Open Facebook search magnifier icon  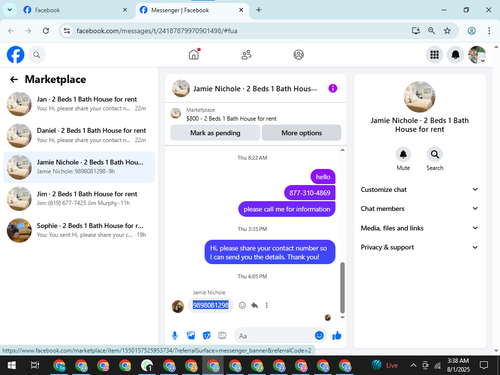(37, 55)
